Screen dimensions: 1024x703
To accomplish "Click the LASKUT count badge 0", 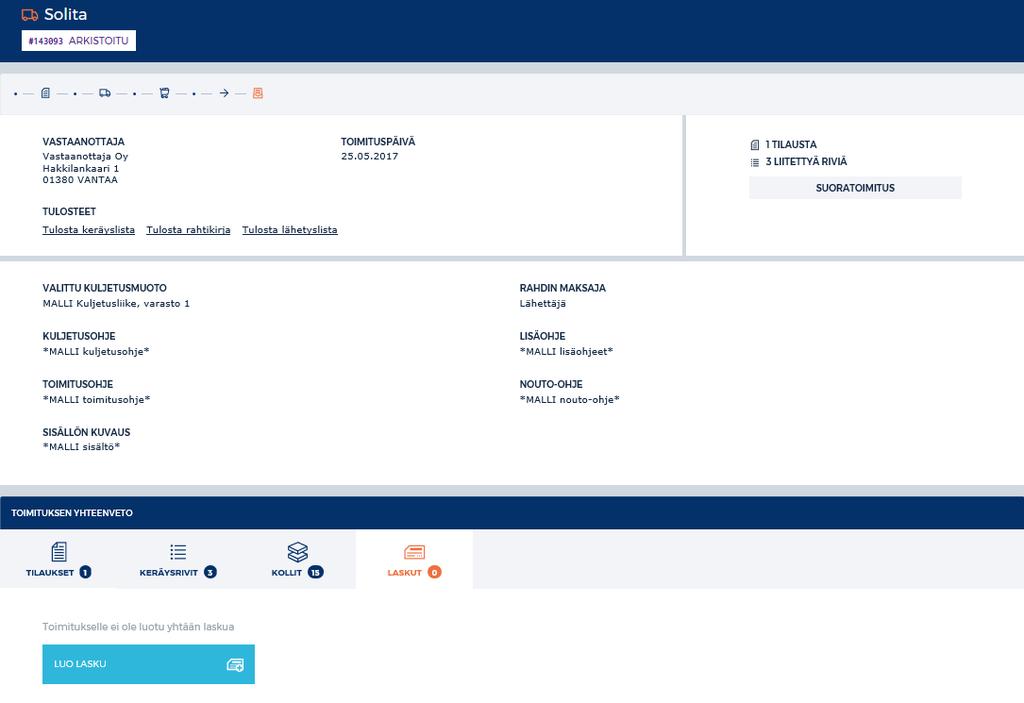I will [x=434, y=572].
